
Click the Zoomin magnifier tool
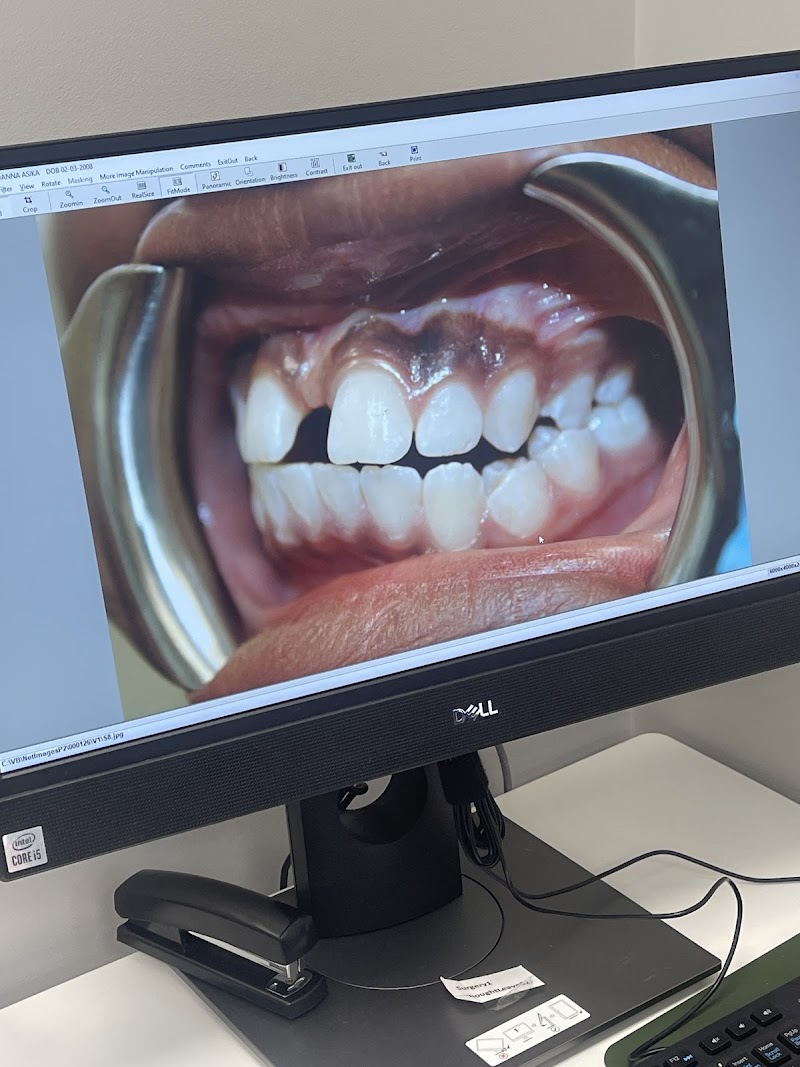tap(71, 199)
